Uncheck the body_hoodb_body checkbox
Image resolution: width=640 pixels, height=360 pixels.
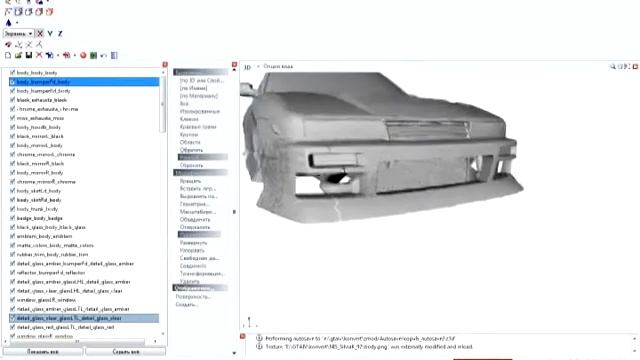[x=12, y=127]
